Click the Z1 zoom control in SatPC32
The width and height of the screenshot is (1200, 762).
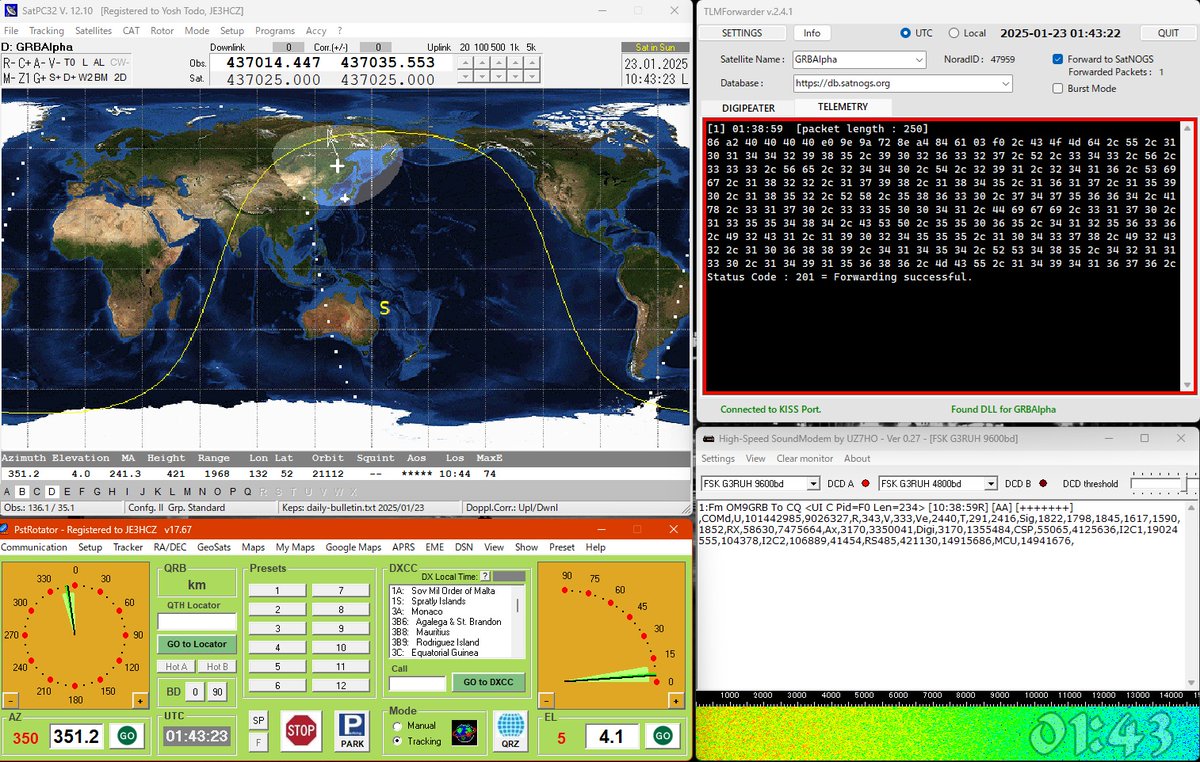pyautogui.click(x=24, y=78)
